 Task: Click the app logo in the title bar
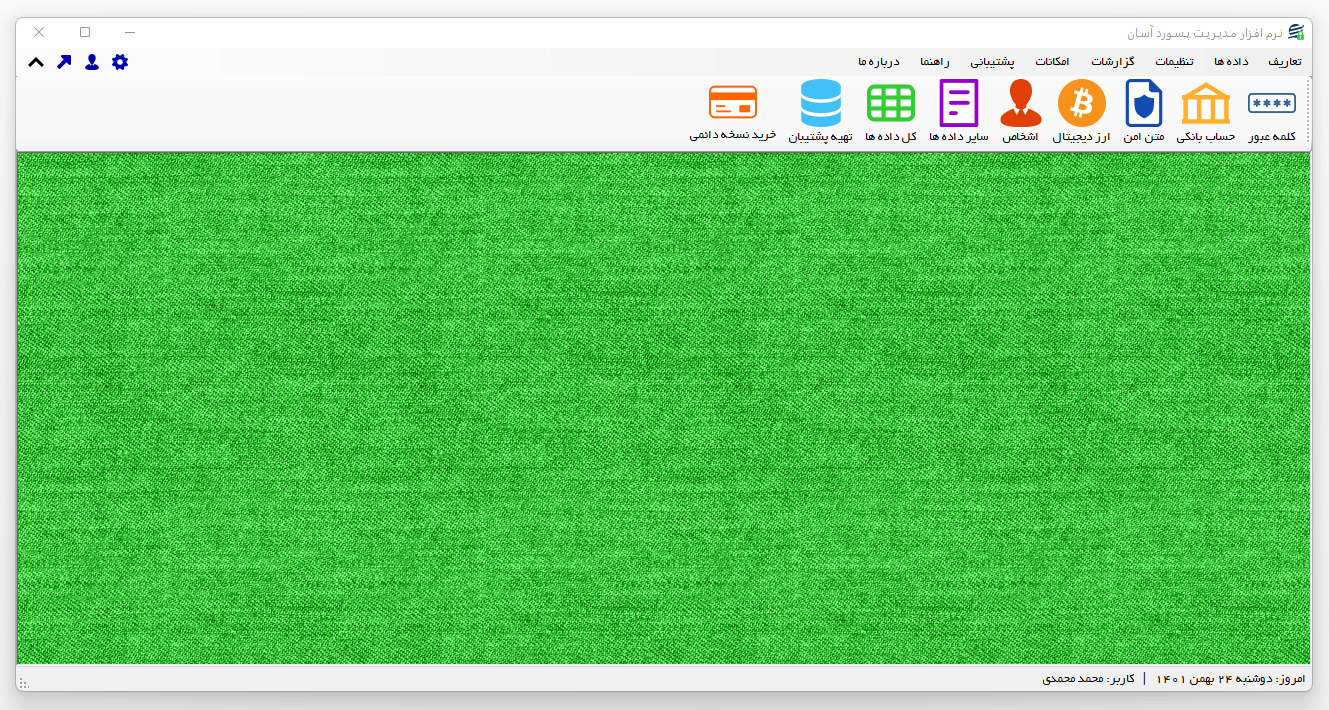tap(1297, 32)
